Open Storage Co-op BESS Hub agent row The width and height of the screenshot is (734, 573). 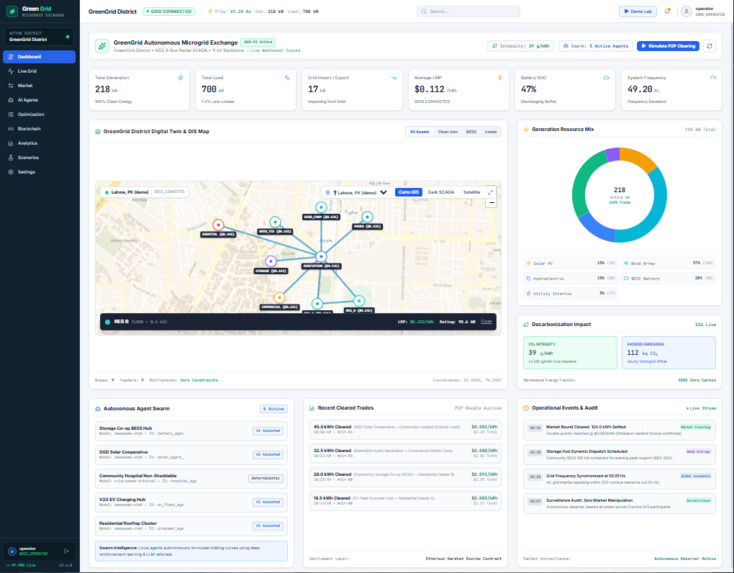(x=191, y=431)
